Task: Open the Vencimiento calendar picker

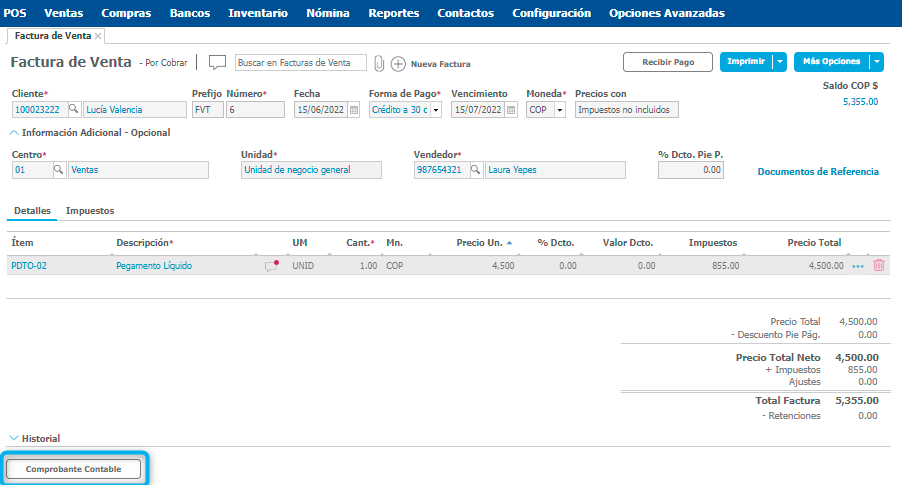Action: (511, 110)
